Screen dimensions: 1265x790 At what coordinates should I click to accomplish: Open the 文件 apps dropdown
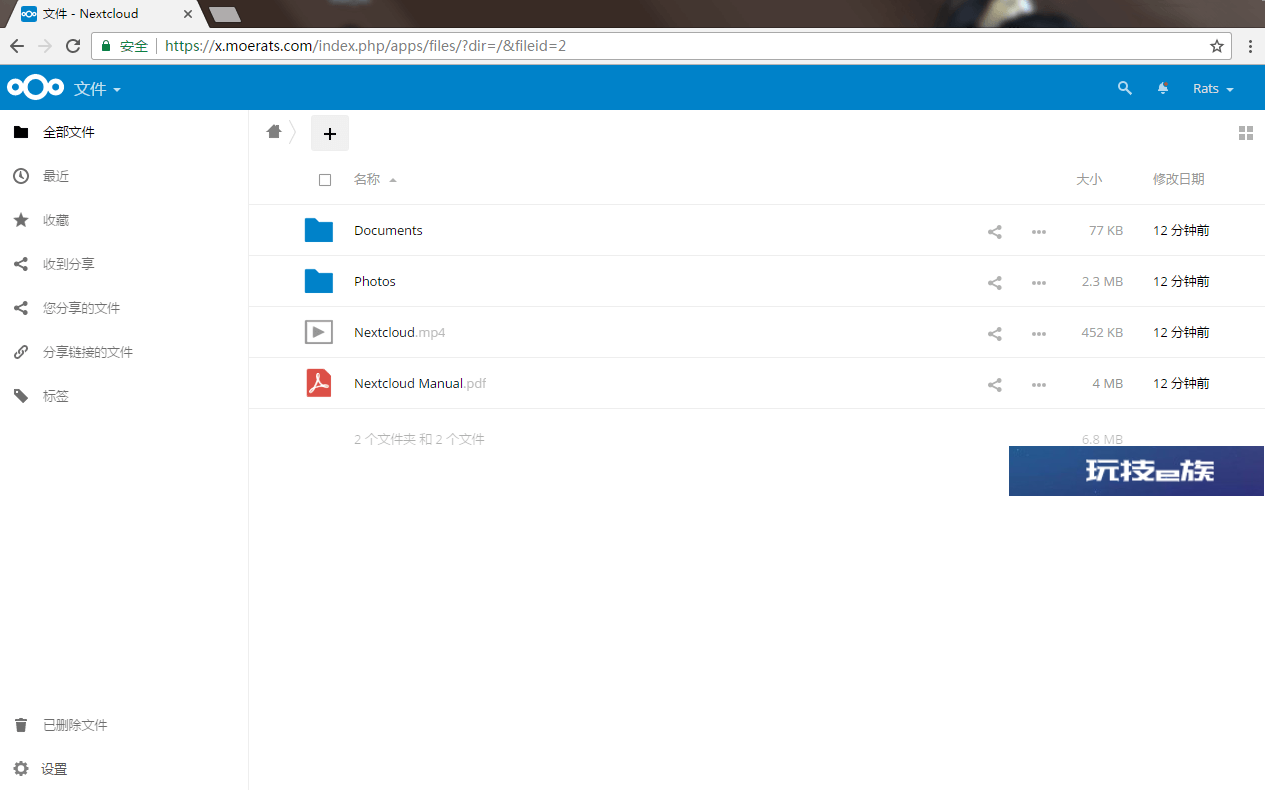[97, 89]
